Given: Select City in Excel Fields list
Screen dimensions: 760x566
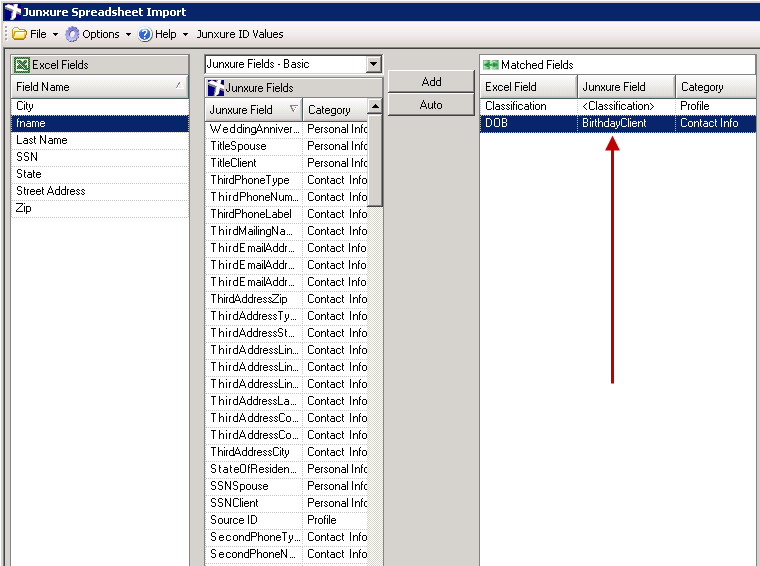Looking at the screenshot, I should tap(100, 106).
